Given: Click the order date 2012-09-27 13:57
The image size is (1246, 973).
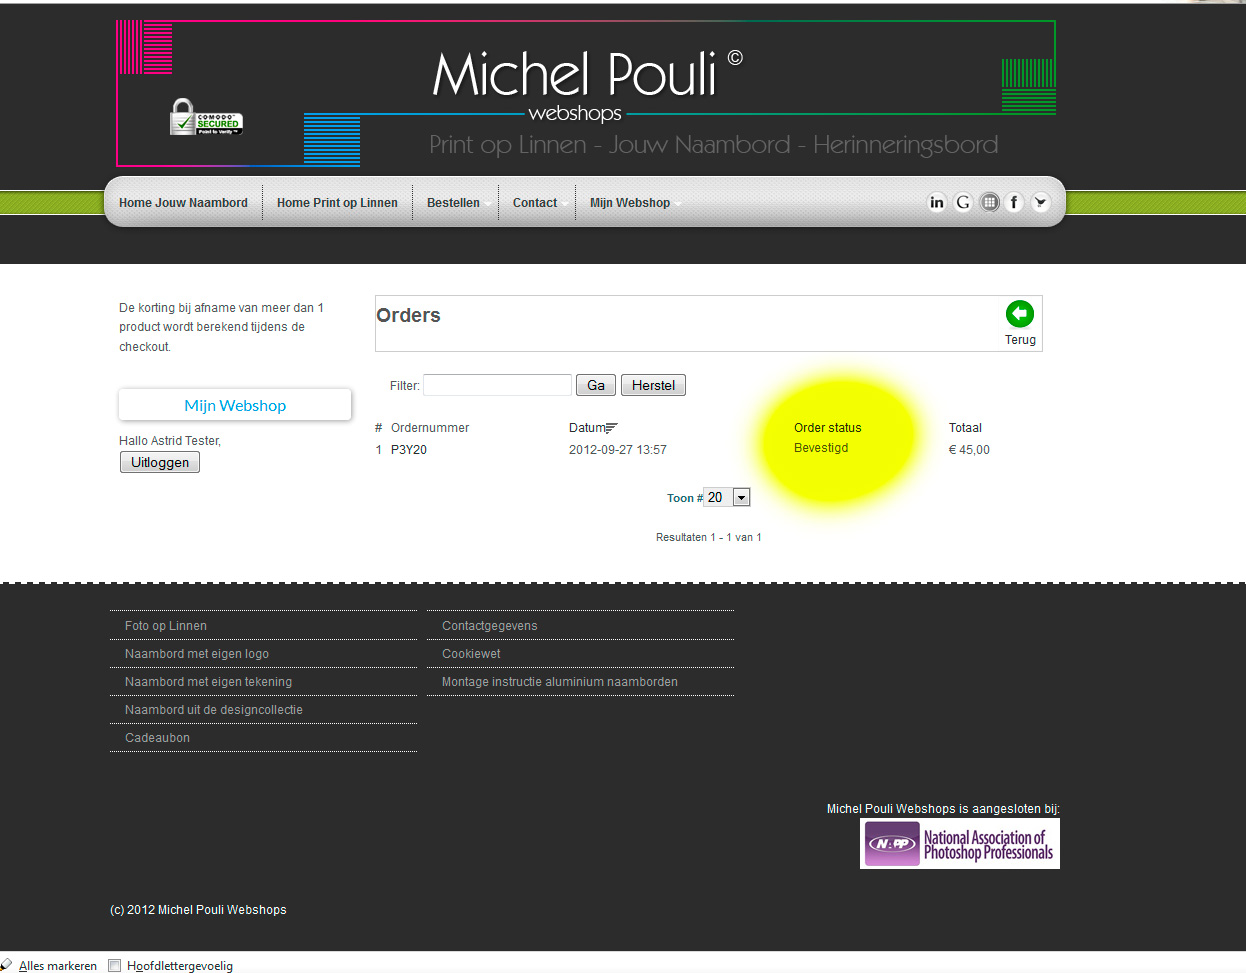Looking at the screenshot, I should click(618, 450).
